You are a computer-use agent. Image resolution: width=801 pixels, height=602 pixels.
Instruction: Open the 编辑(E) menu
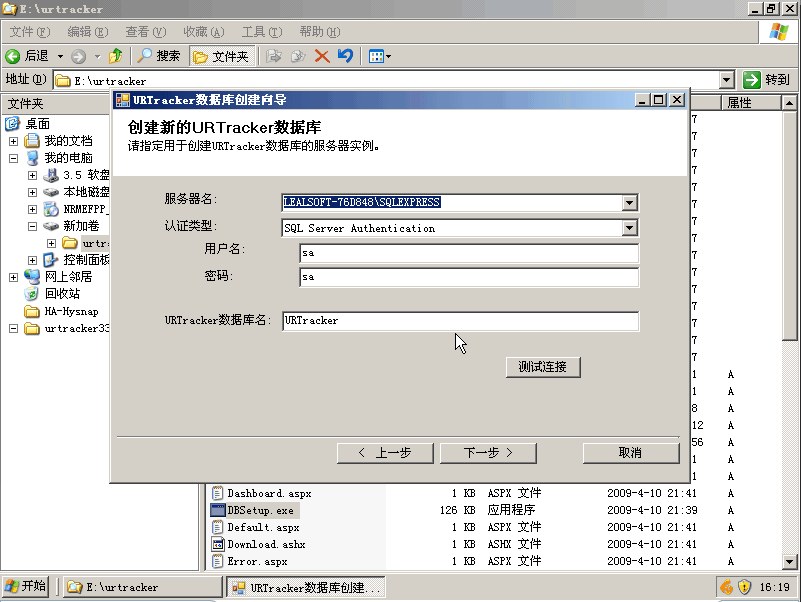(x=88, y=32)
